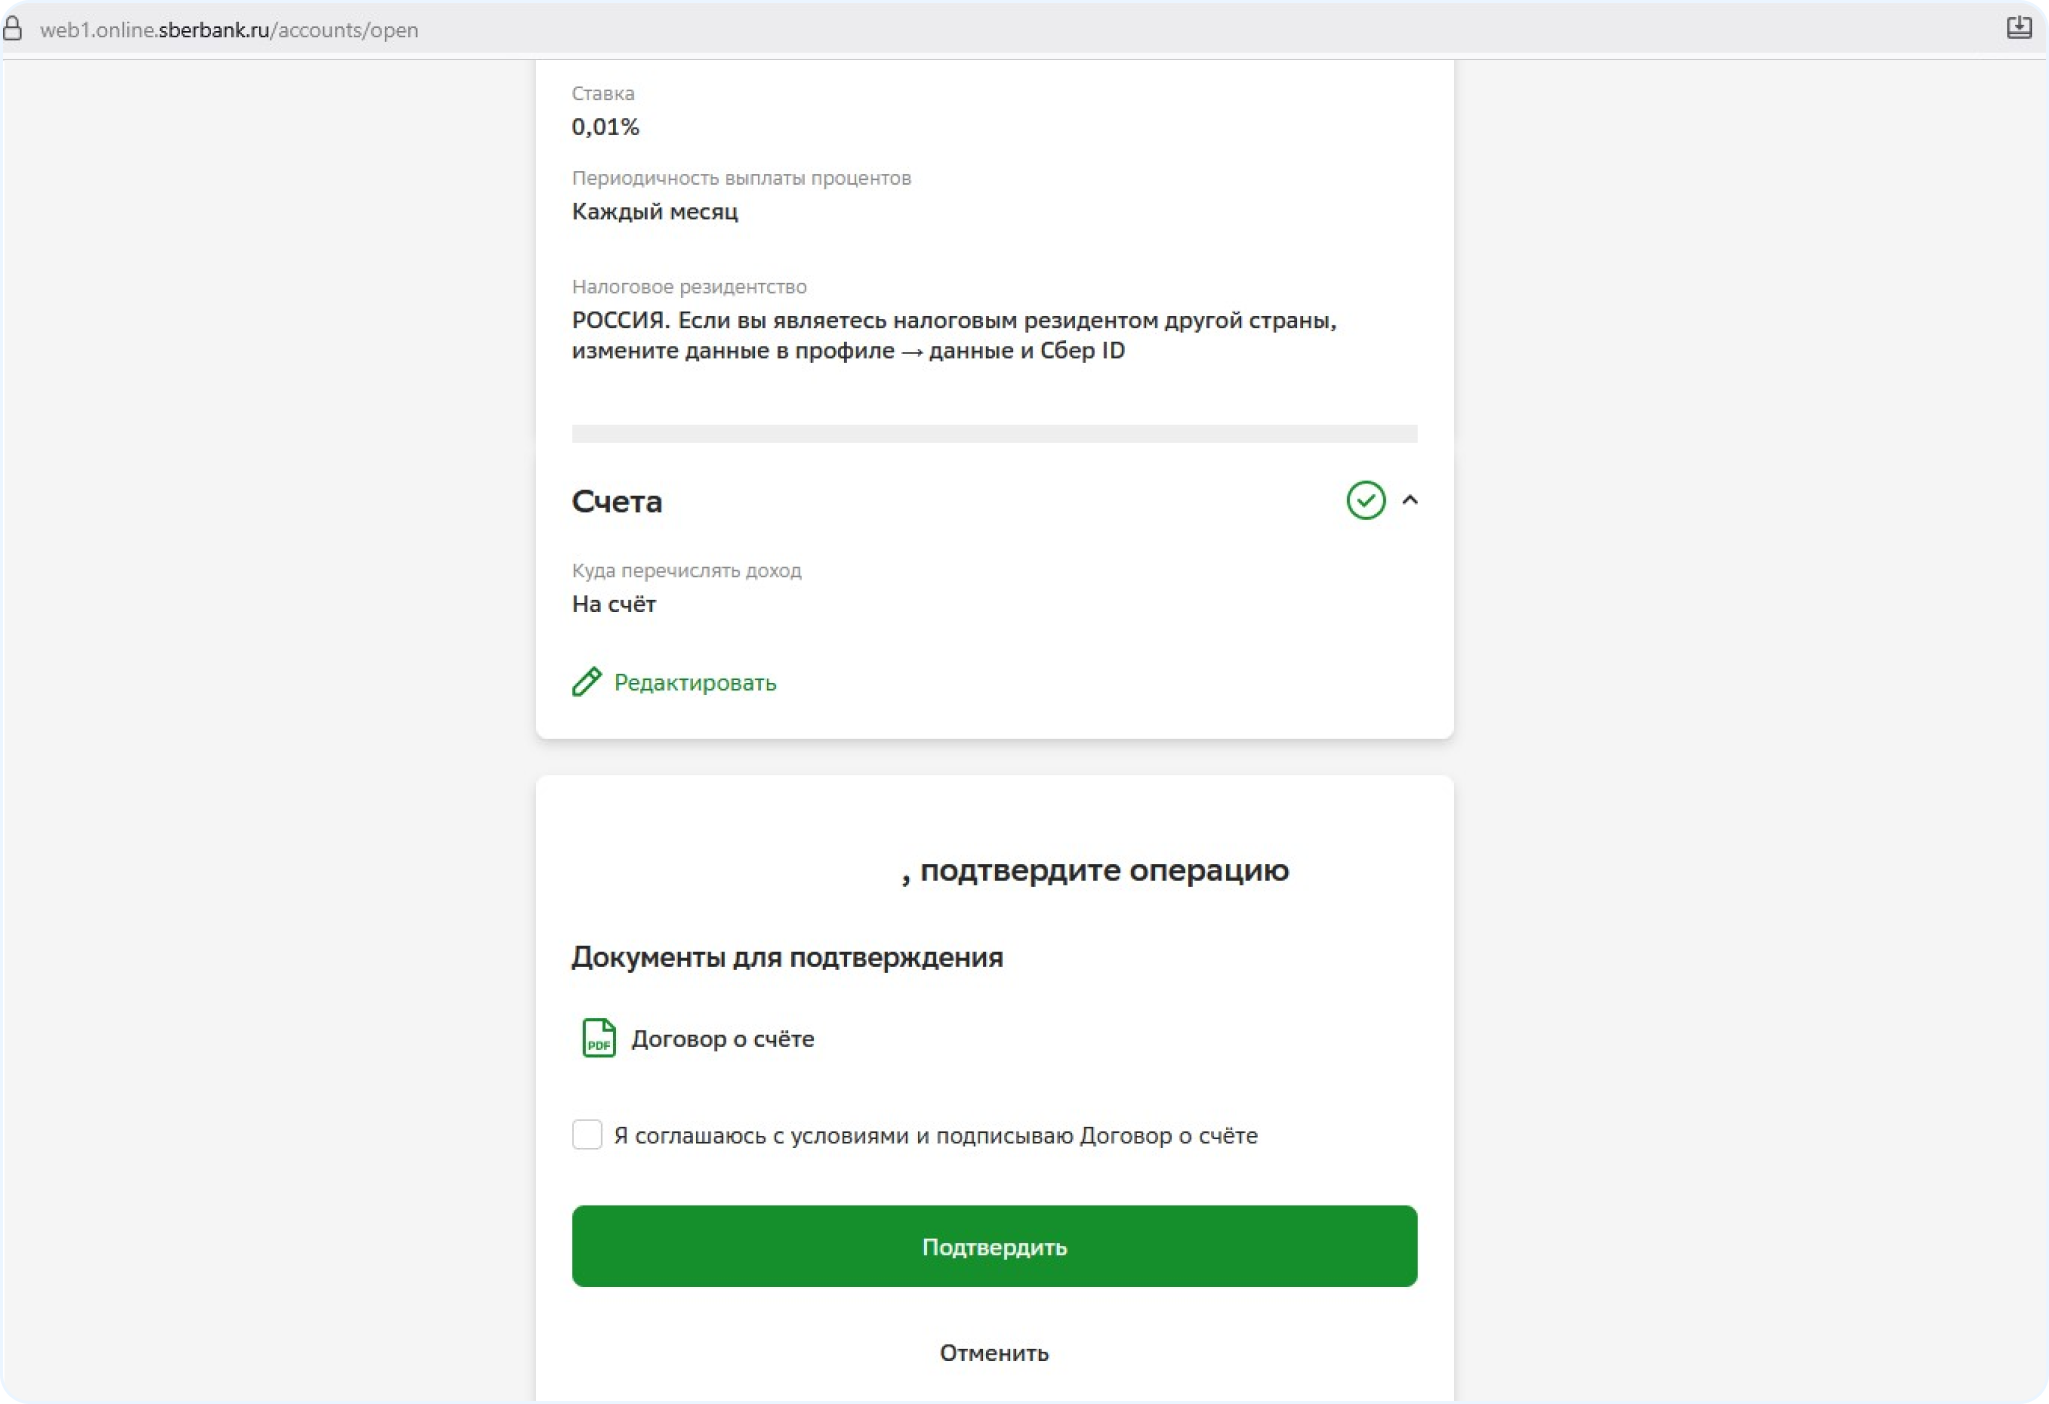This screenshot has height=1404, width=2049.
Task: Open the Редактировать link
Action: 694,683
